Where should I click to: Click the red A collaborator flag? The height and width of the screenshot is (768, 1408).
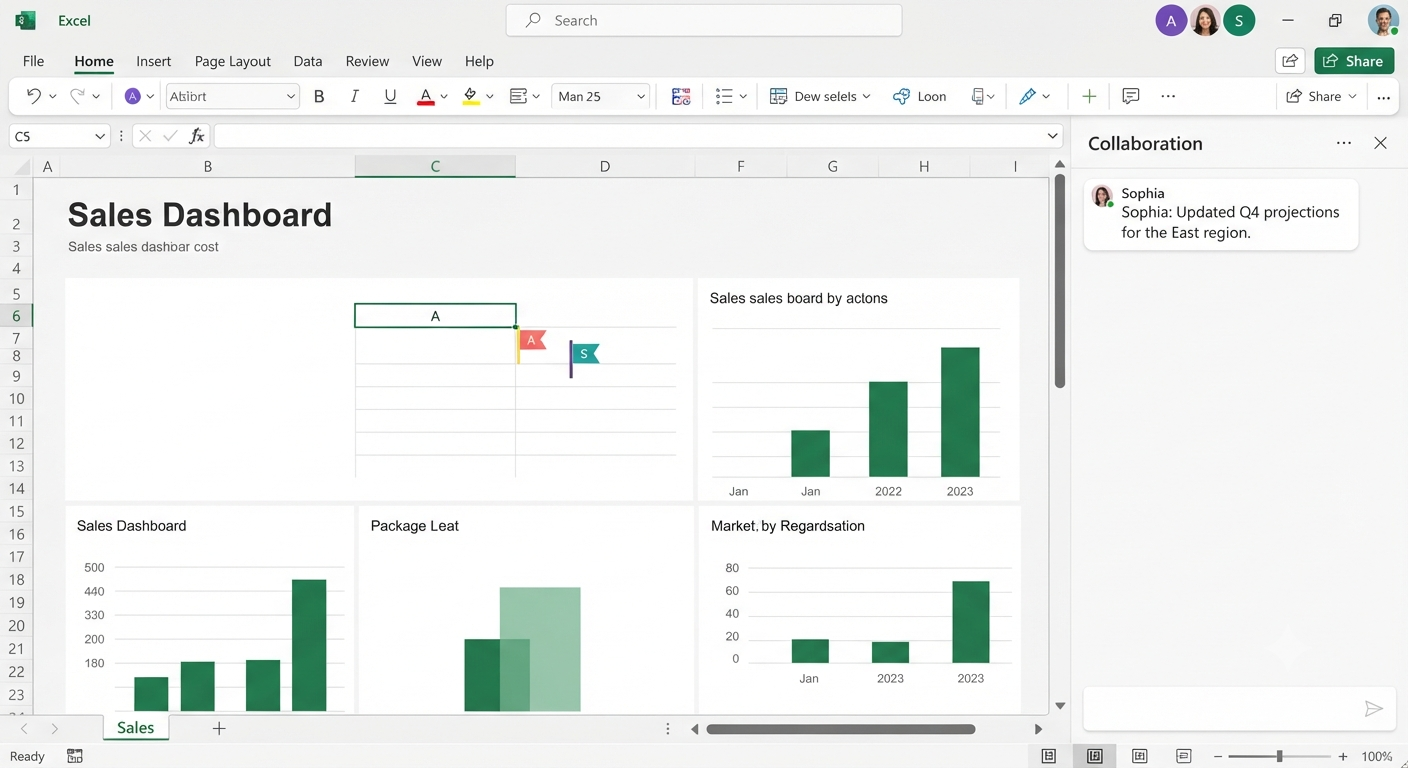point(531,340)
